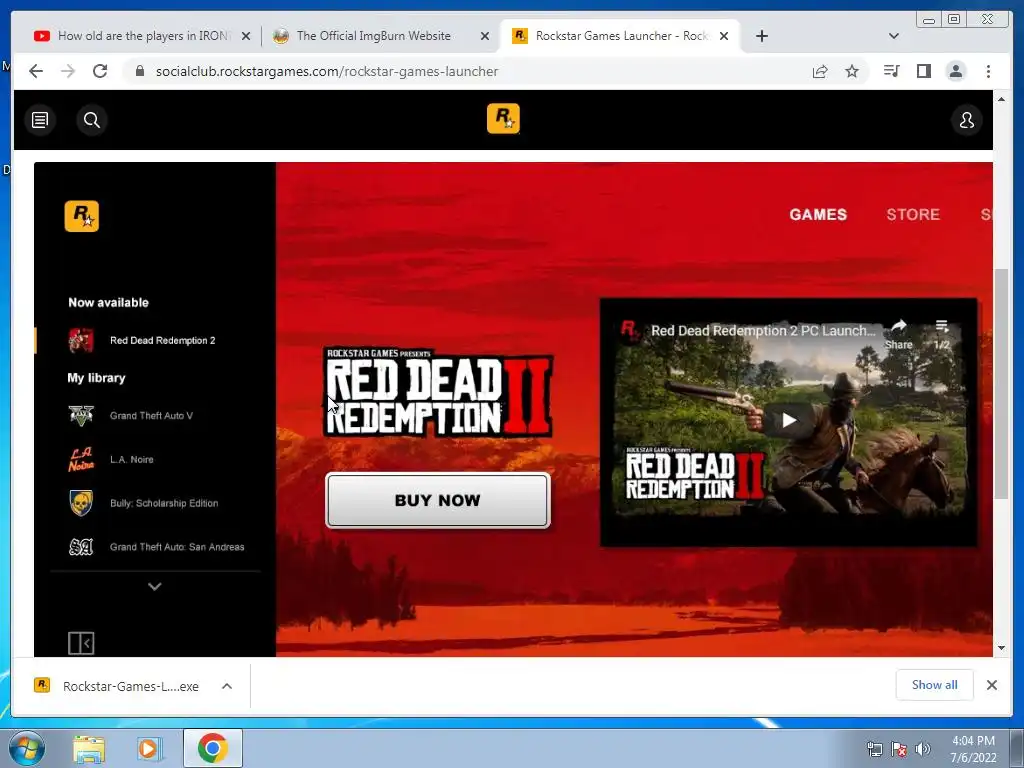Open the Chrome profile avatar icon
Viewport: 1024px width, 768px height.
(955, 71)
